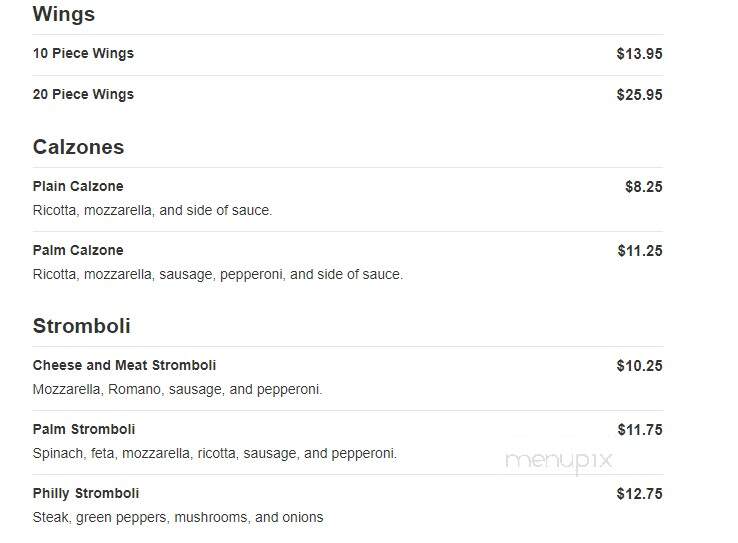This screenshot has width=738, height=543.
Task: Click the $13.95 price for wings
Action: [x=639, y=54]
